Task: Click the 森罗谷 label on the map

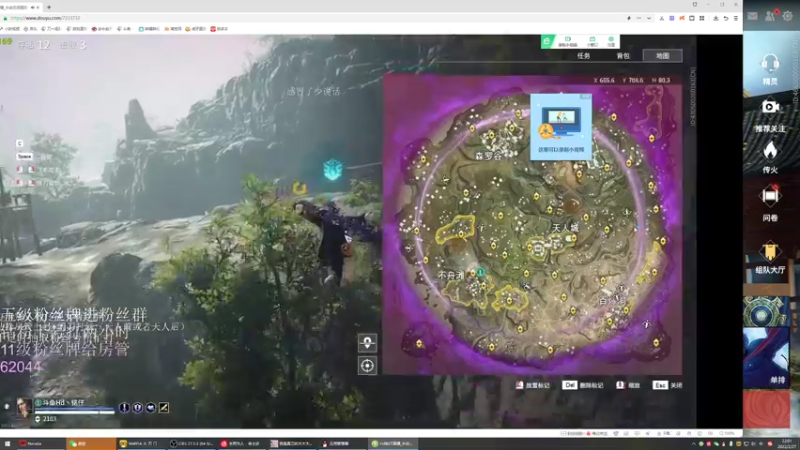Action: point(488,156)
